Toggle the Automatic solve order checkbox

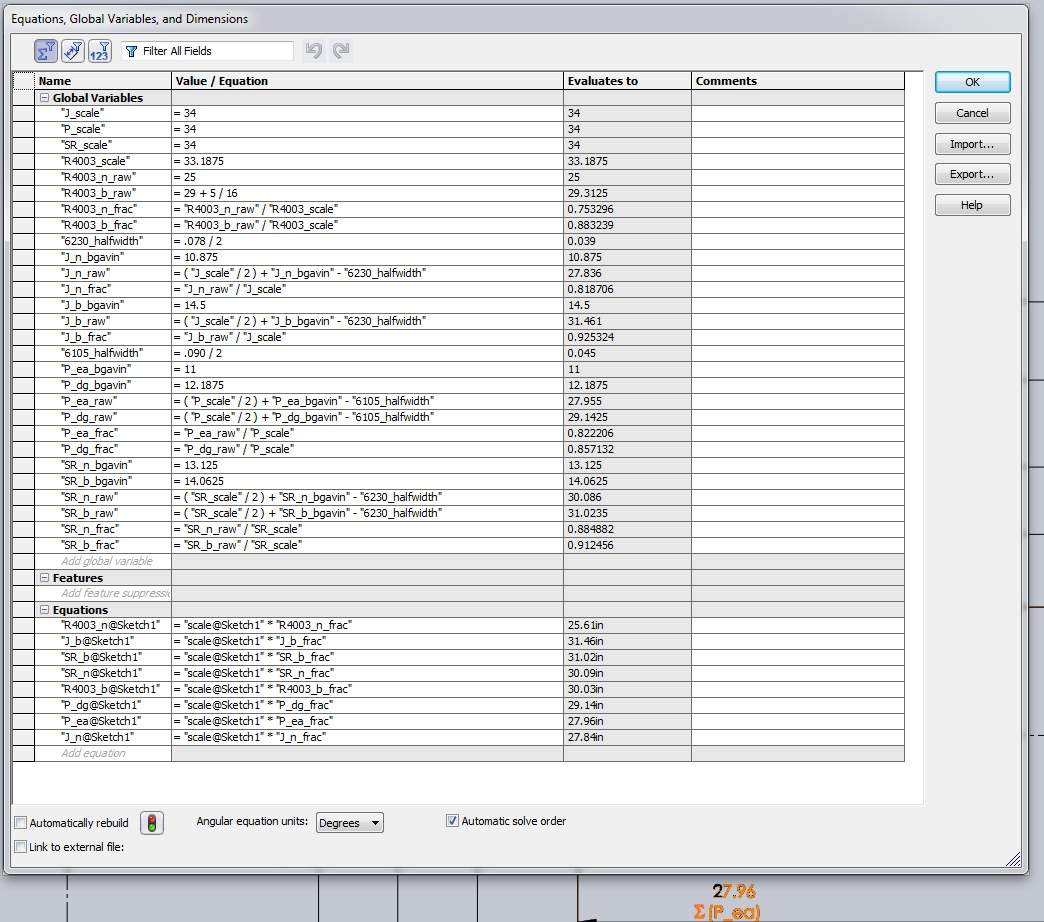coord(452,821)
